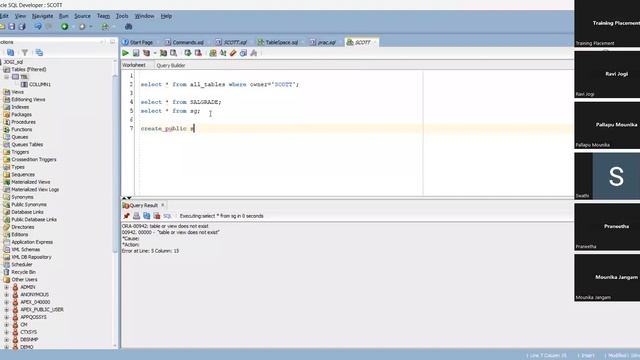Click the Save icon in main toolbar

[11, 27]
